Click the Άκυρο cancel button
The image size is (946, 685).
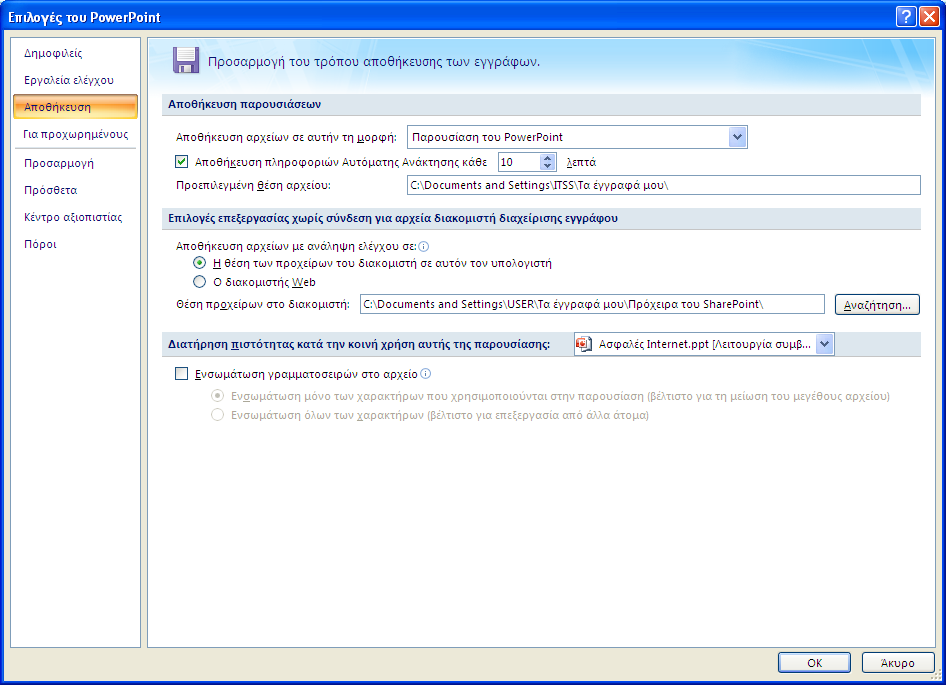[898, 663]
